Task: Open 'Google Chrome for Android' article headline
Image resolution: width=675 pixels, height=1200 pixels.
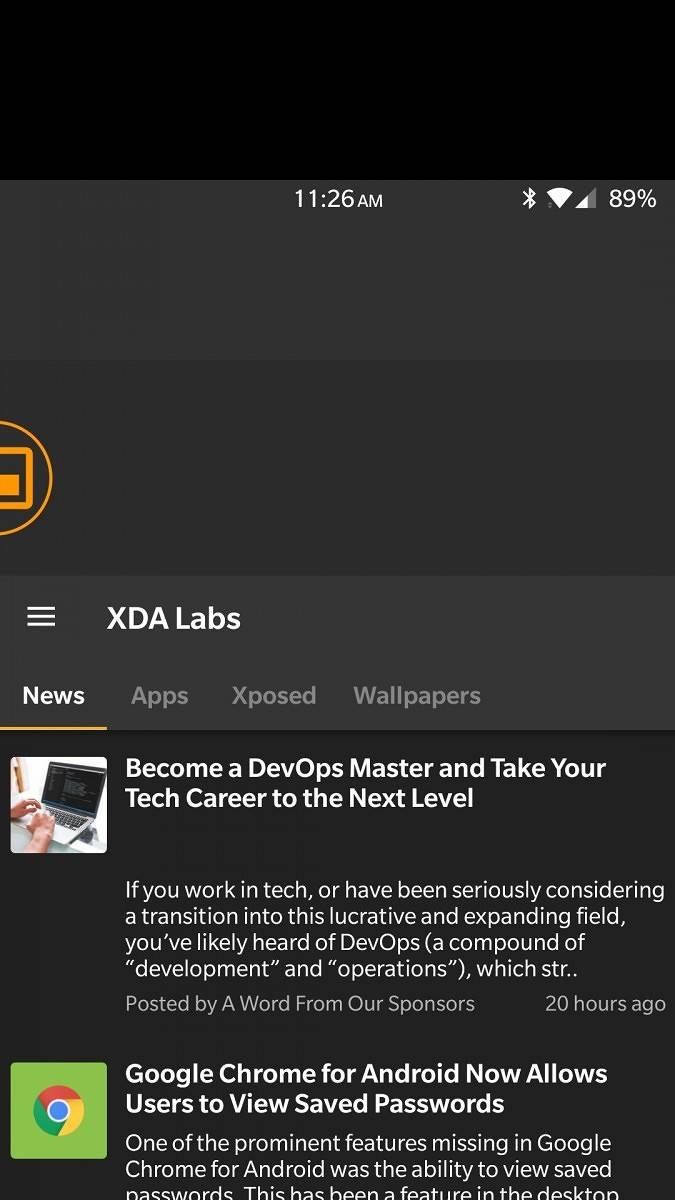Action: 366,1088
